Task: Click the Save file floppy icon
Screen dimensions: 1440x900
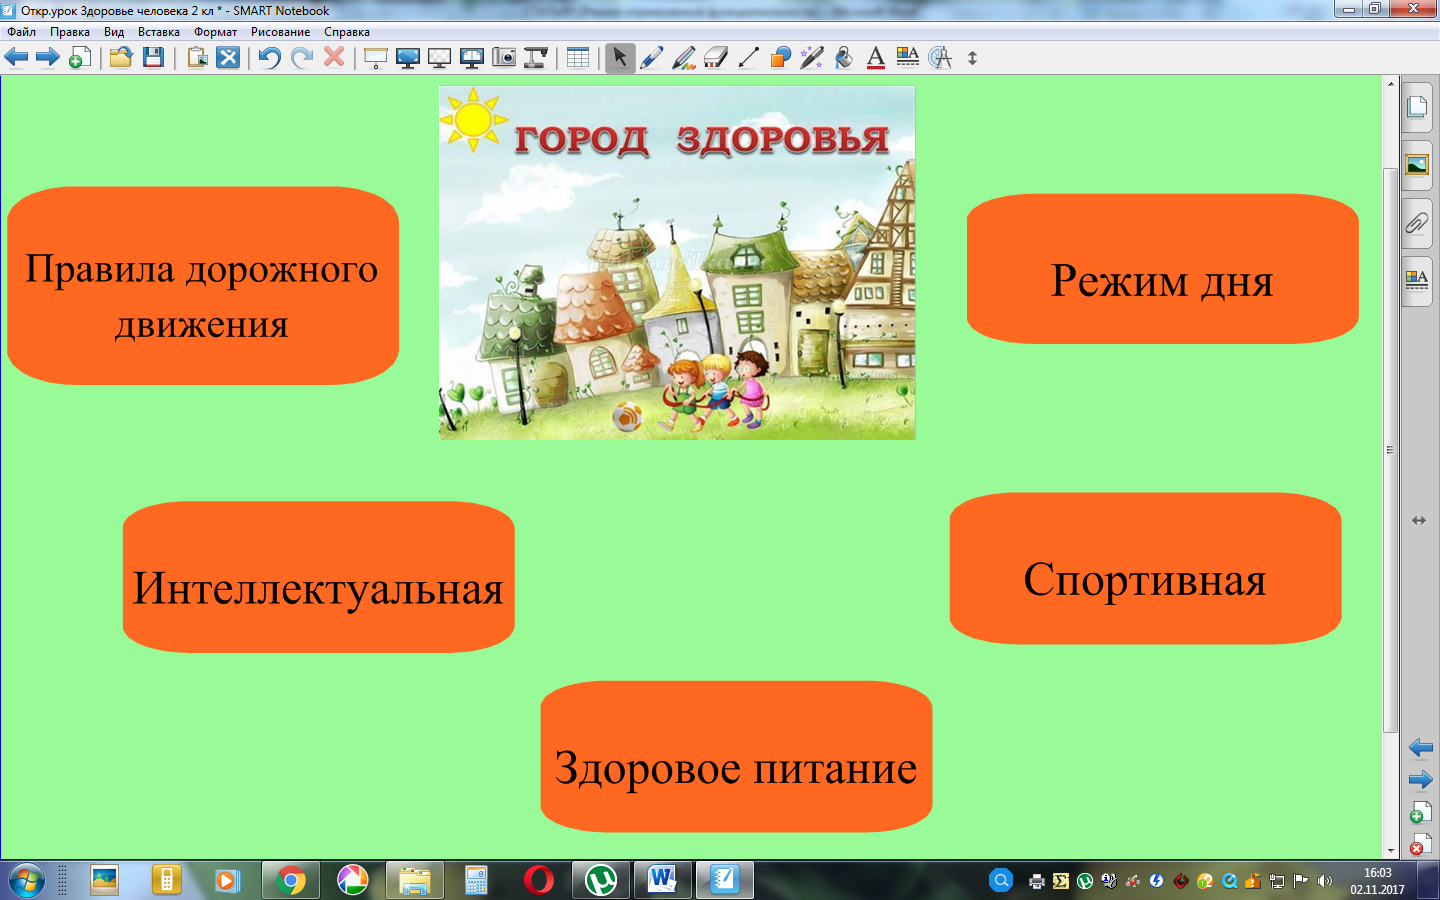Action: 153,58
